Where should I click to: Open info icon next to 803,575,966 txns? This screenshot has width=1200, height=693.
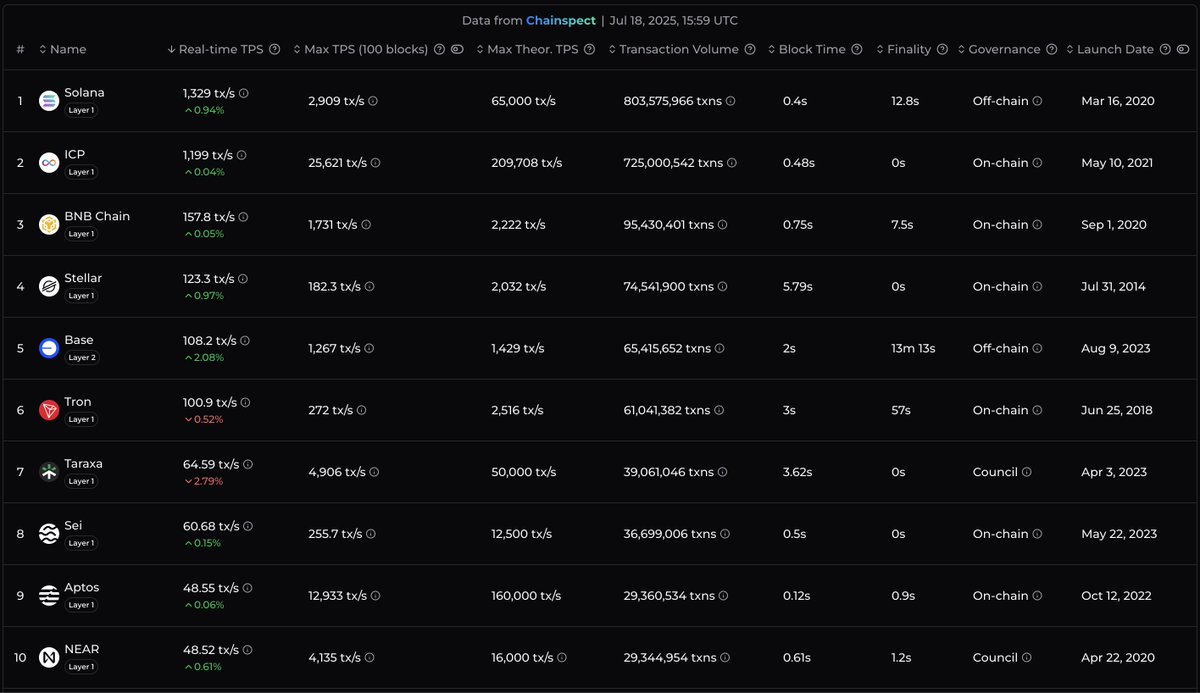[730, 101]
